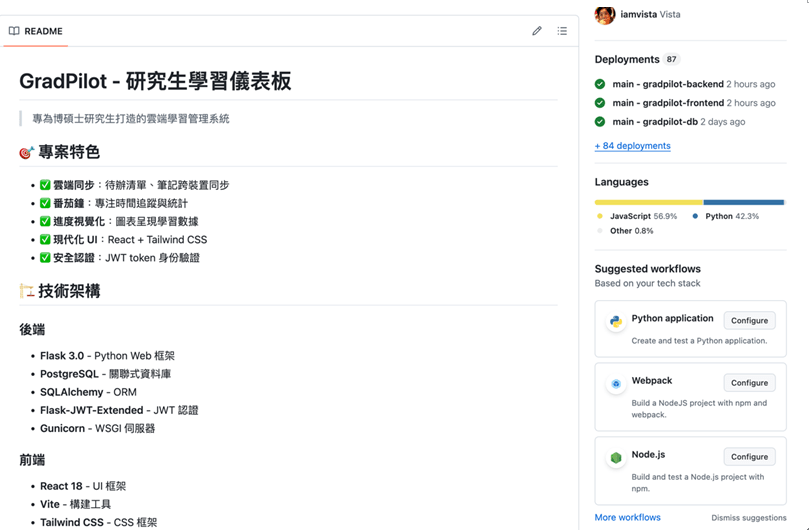Image resolution: width=809 pixels, height=530 pixels.
Task: Click the Suggested workflows heading
Action: pyautogui.click(x=648, y=269)
